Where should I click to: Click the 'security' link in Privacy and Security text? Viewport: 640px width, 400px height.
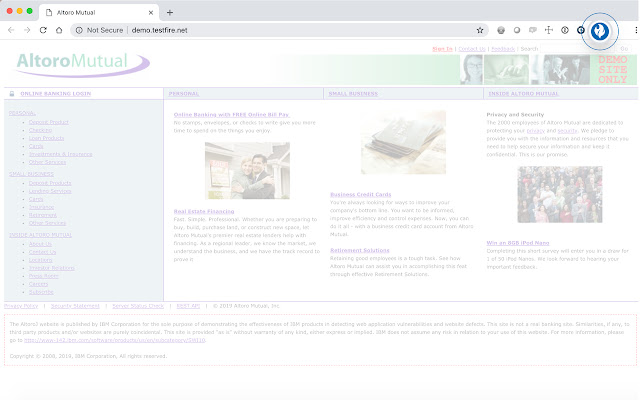coord(567,131)
